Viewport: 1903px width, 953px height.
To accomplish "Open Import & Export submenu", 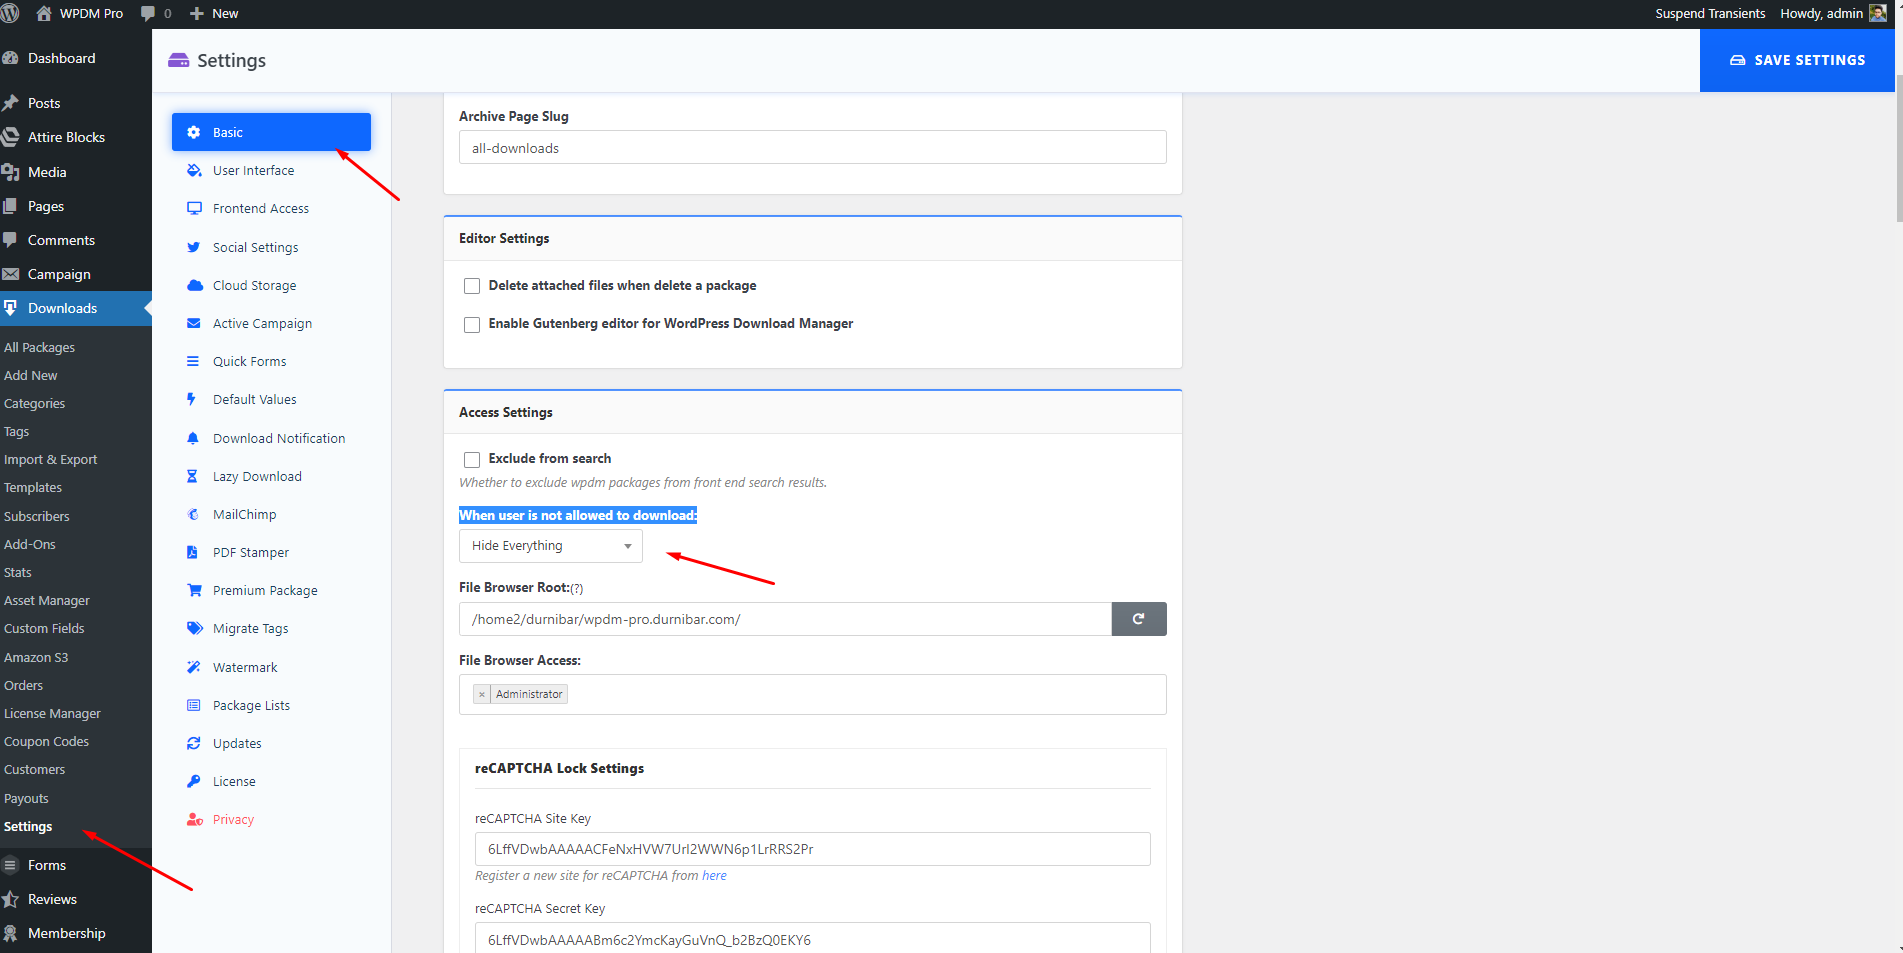I will [x=50, y=459].
